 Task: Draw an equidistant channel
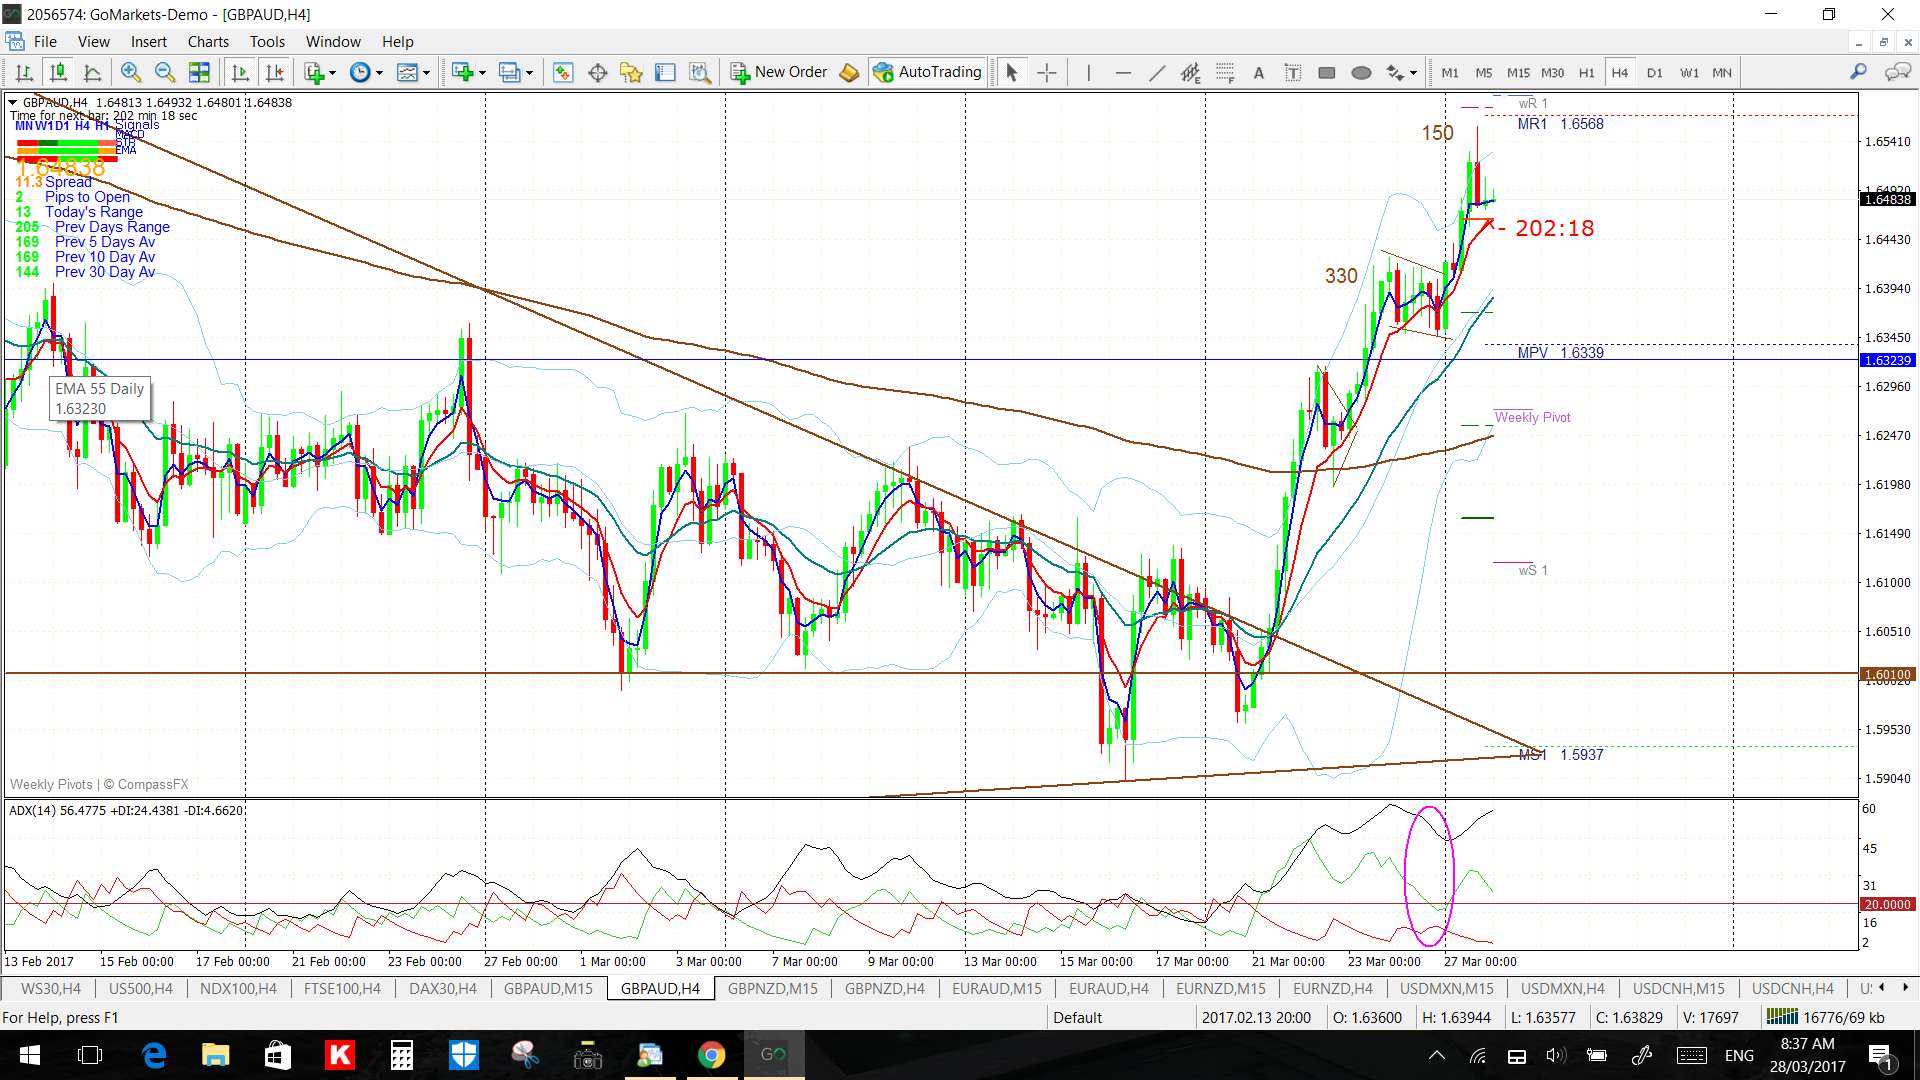1190,72
